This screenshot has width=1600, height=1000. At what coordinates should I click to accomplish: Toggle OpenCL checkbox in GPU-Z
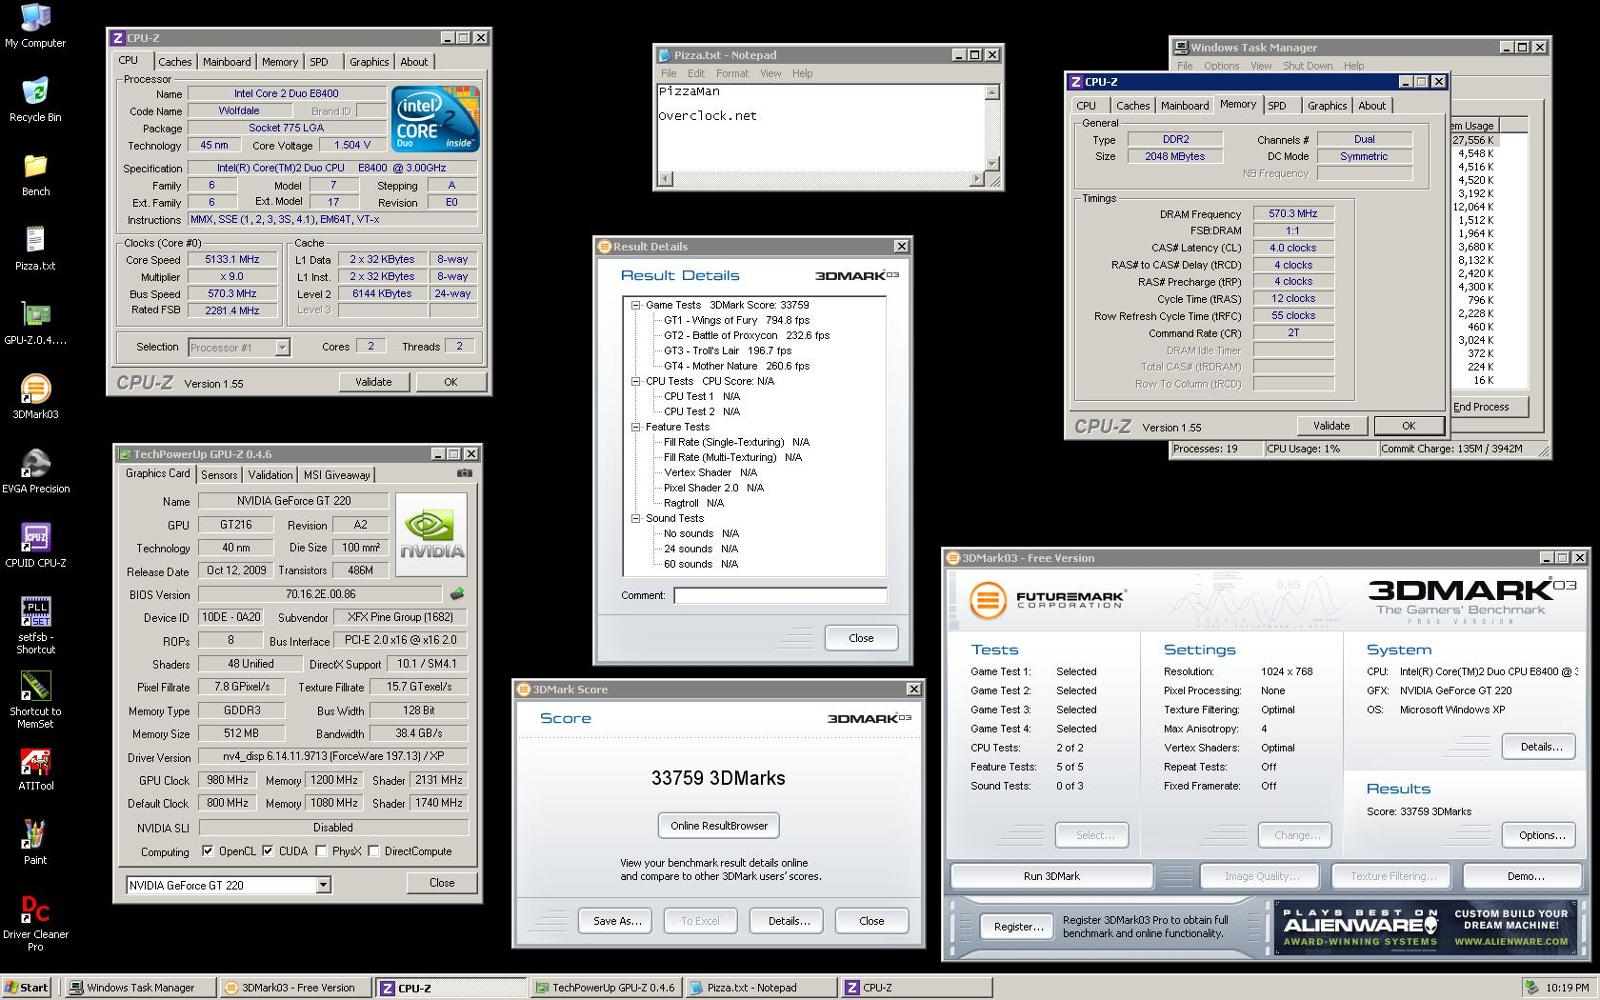click(207, 851)
